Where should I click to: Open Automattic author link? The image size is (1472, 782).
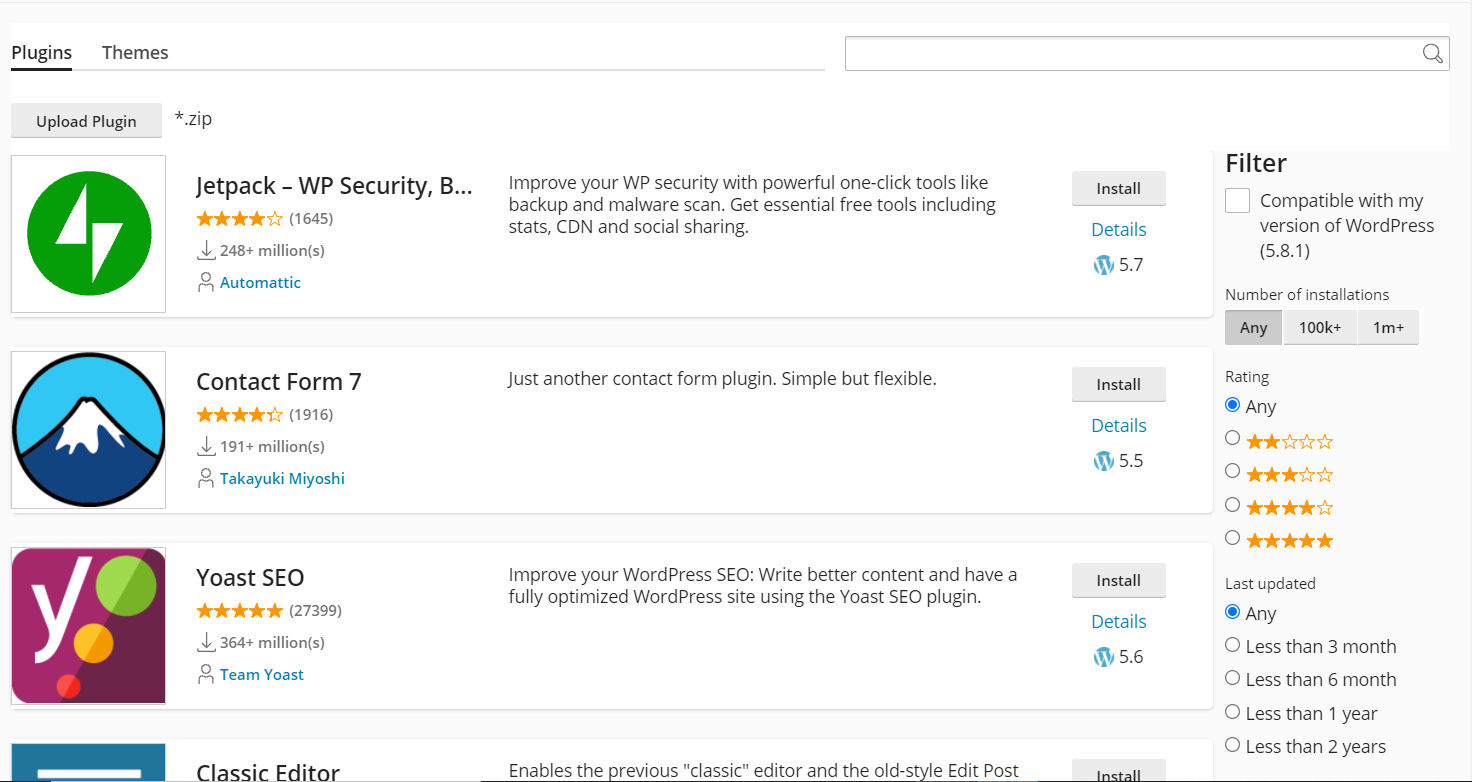click(x=260, y=282)
